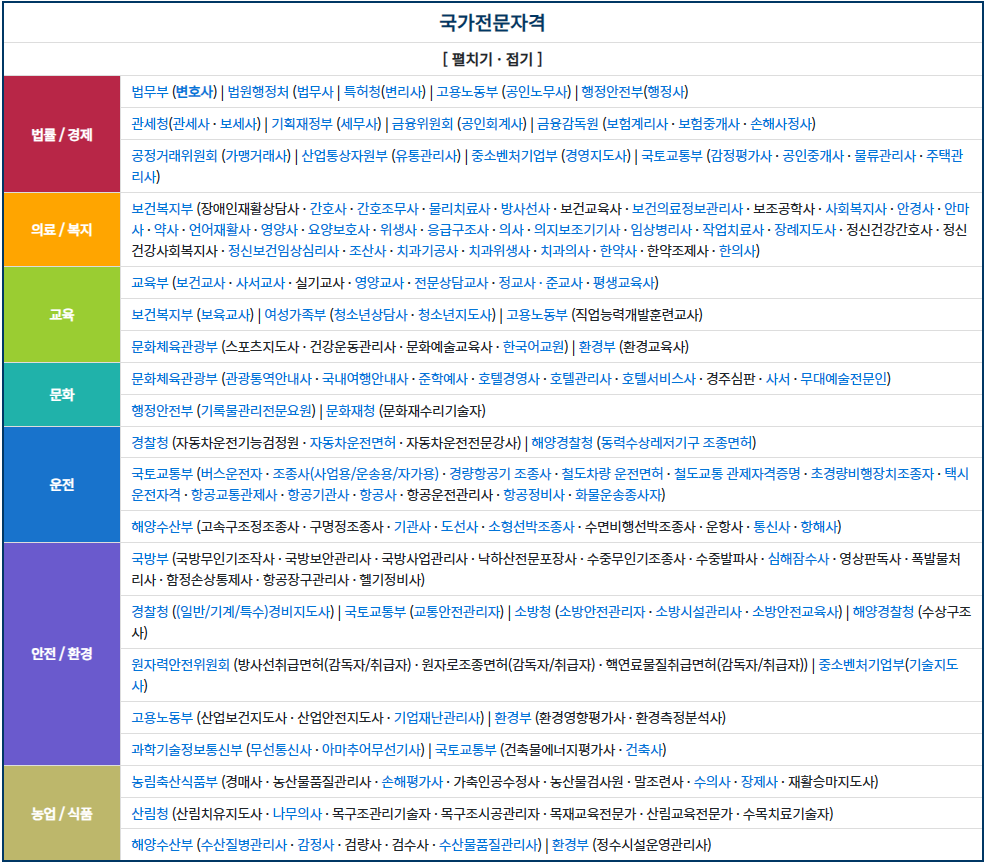Click the 손해평가사 link
Screen dimensions: 986x864
pos(413,782)
